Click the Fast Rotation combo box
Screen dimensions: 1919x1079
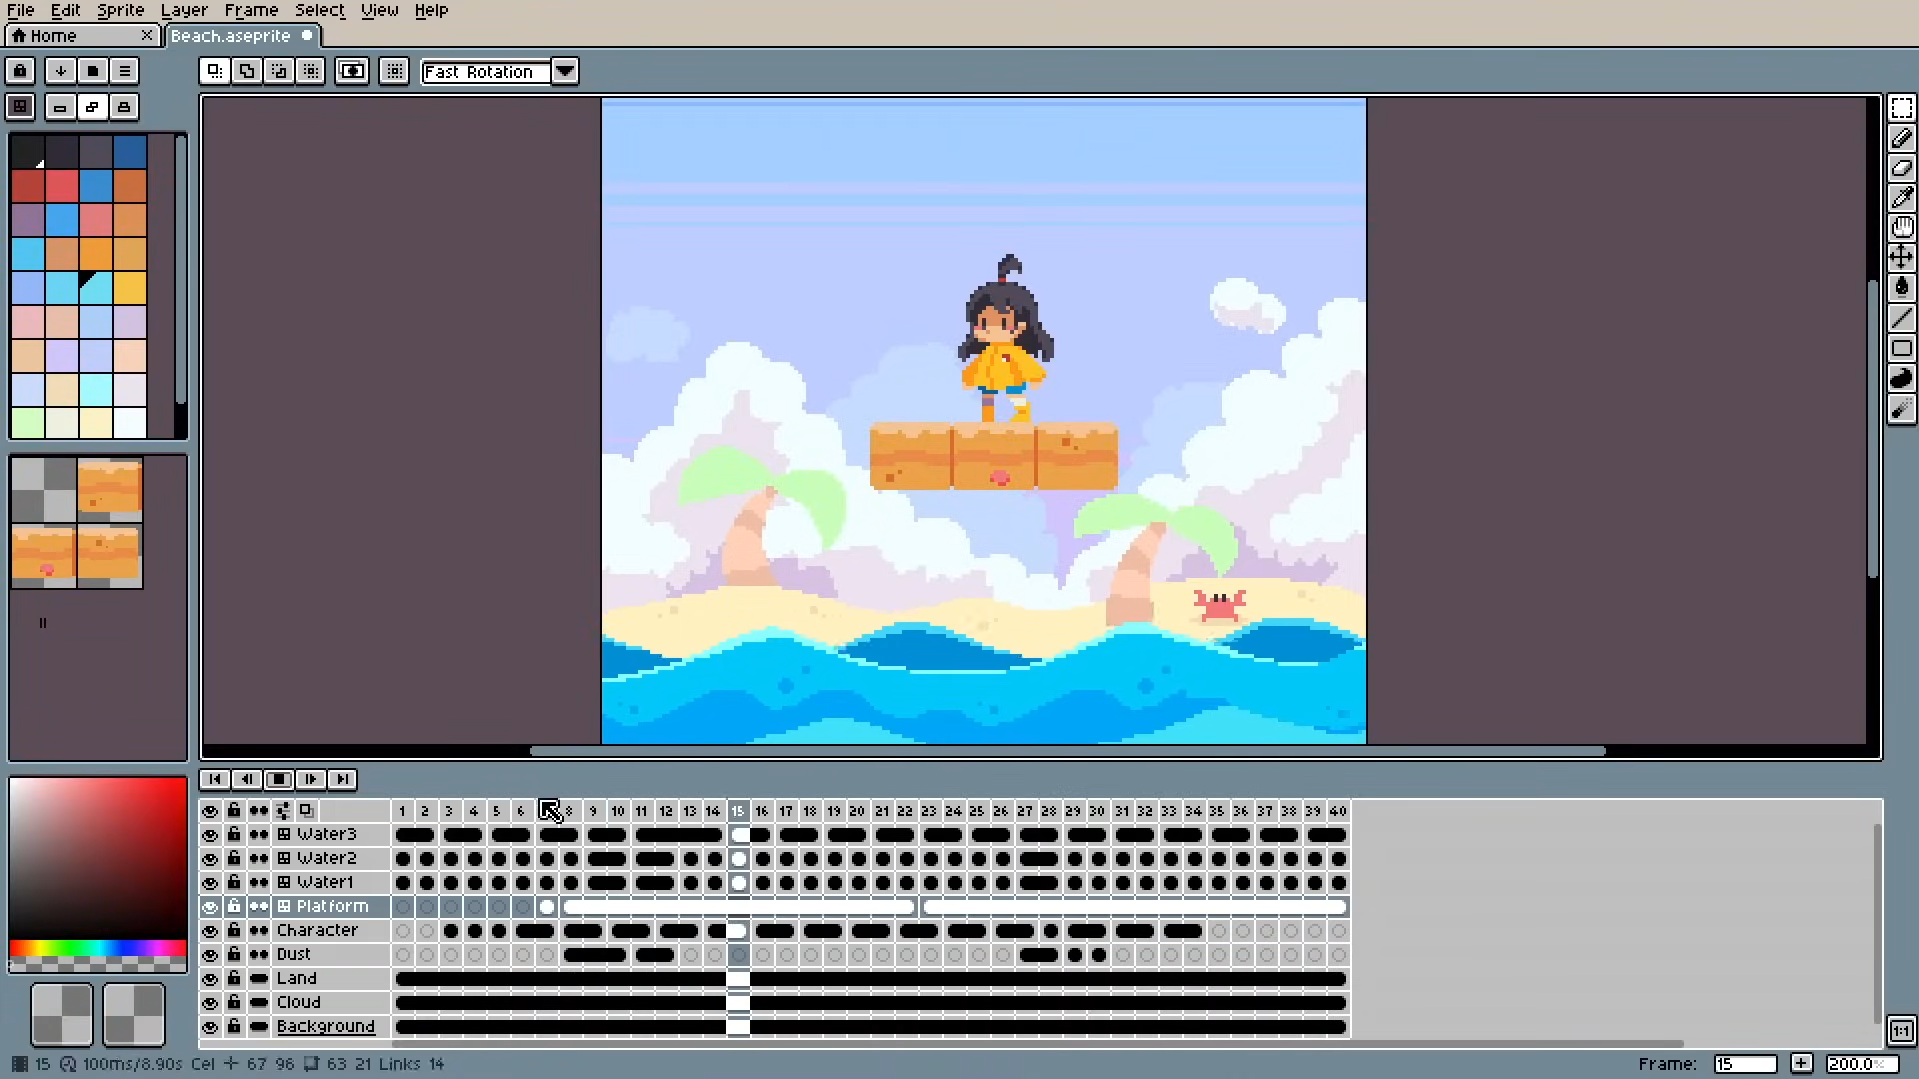coord(486,72)
